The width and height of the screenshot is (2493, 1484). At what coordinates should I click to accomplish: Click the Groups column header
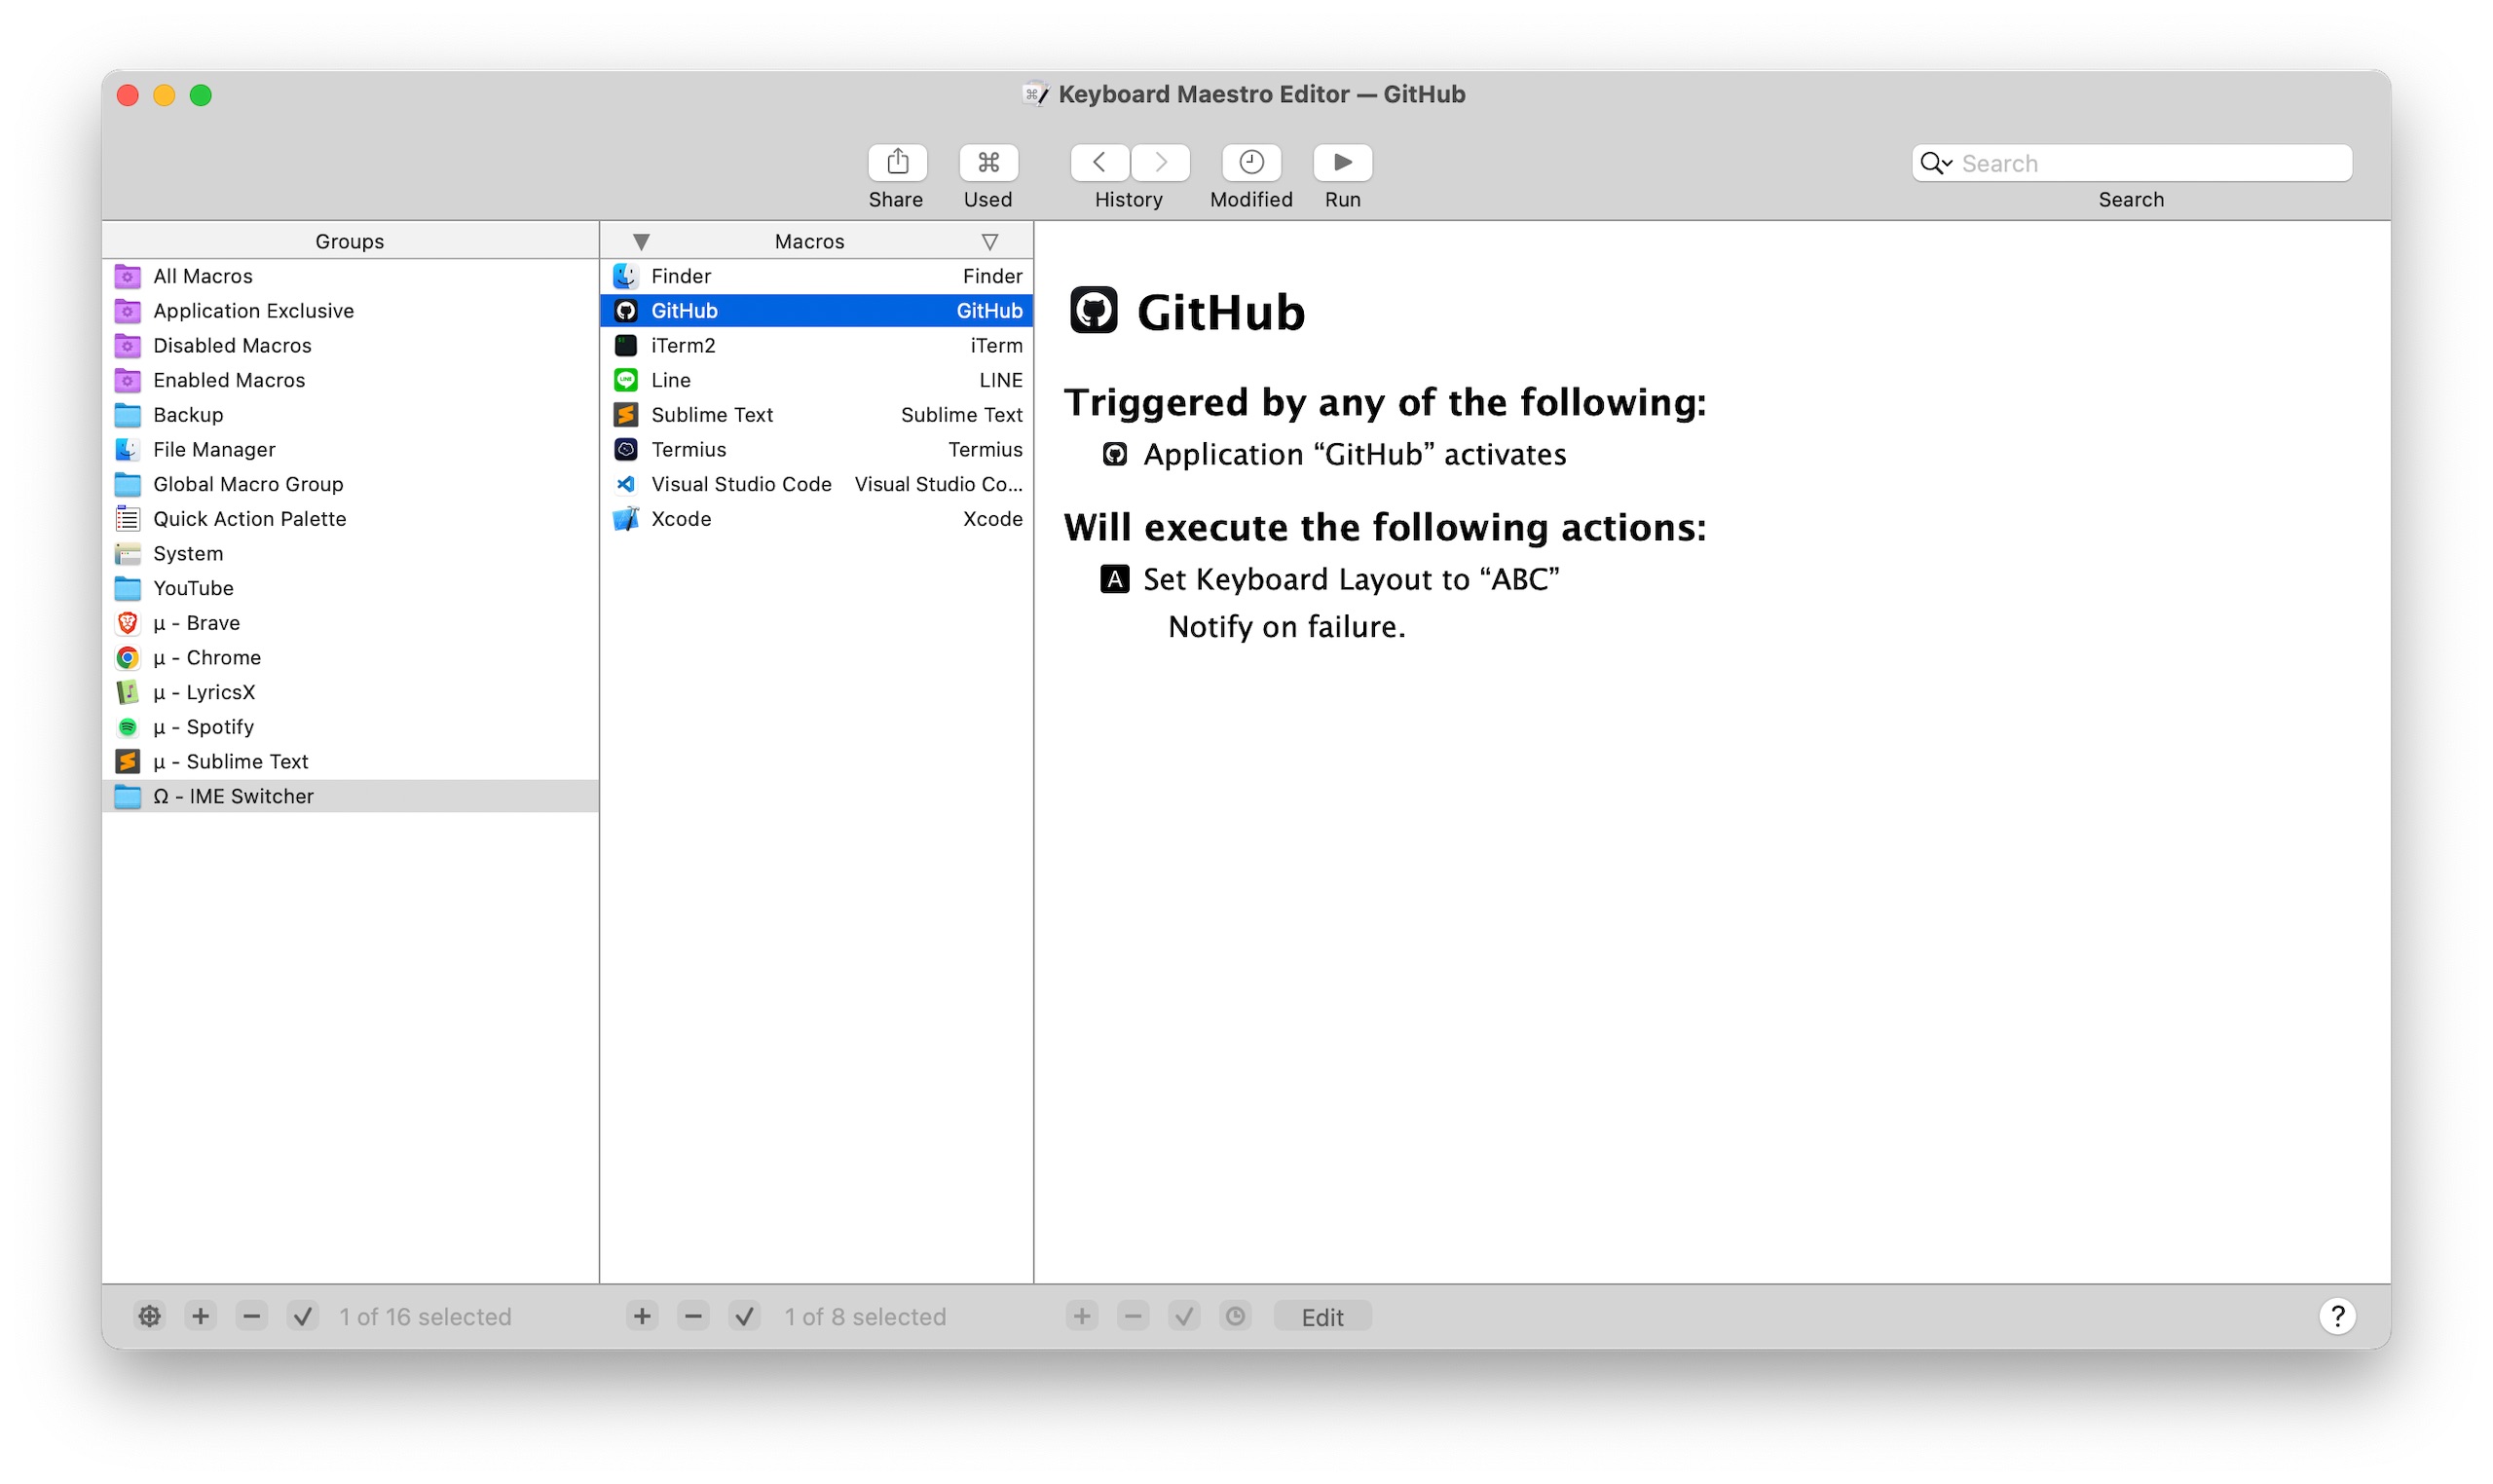click(350, 241)
